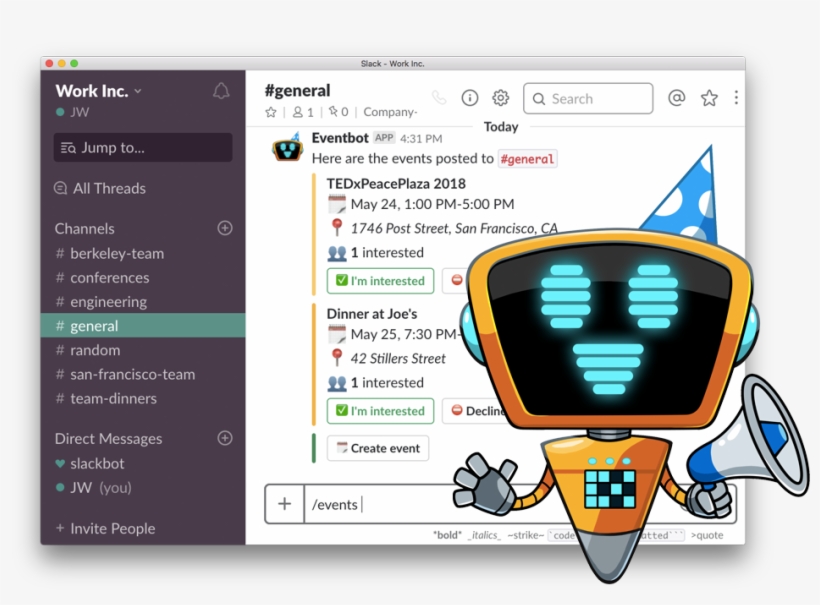Viewport: 820px width, 605px height.
Task: Click the Eventbot avatar
Action: click(288, 147)
